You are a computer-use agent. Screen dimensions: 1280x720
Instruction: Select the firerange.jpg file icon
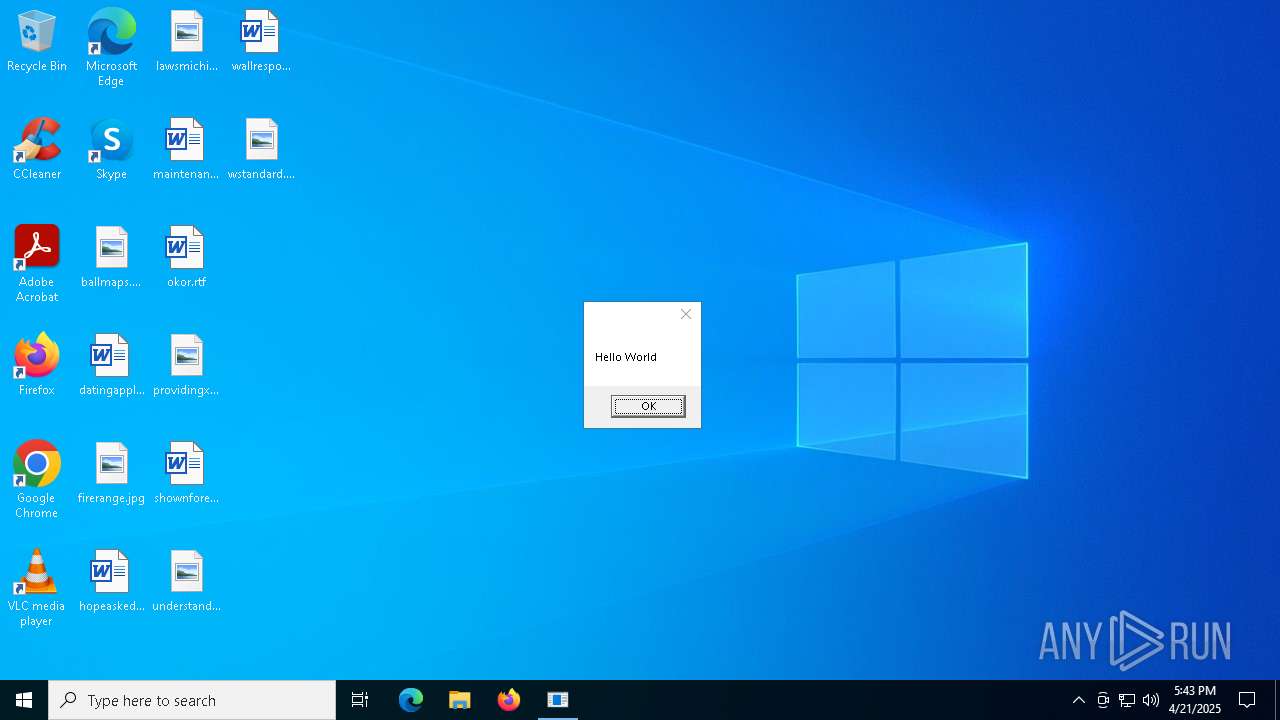[111, 474]
